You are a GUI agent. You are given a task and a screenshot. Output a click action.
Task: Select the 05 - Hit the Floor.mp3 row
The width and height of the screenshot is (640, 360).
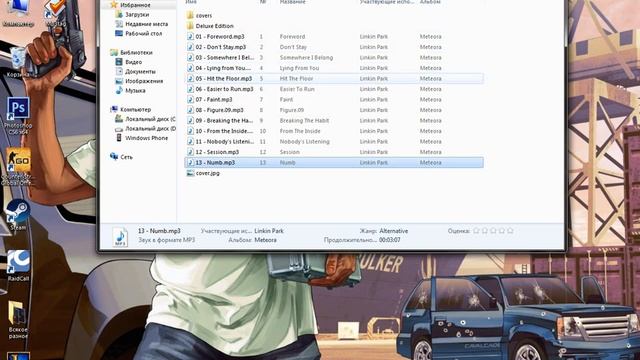click(334, 78)
